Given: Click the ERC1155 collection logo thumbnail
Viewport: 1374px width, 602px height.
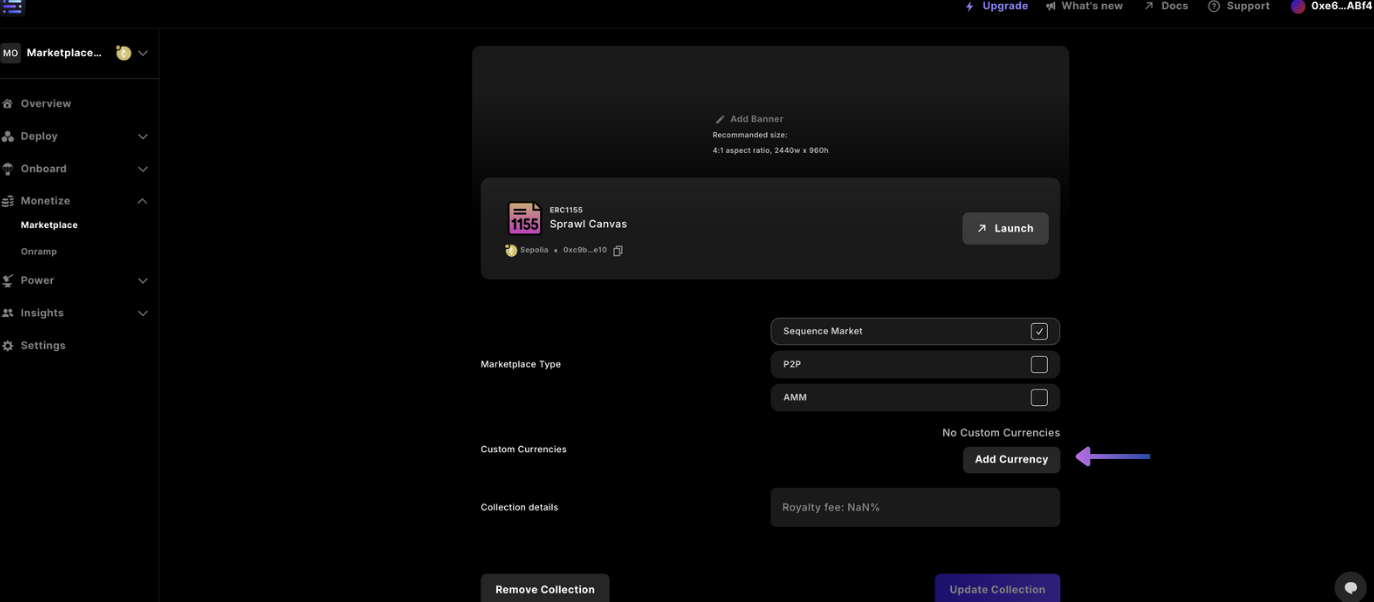Looking at the screenshot, I should pos(524,218).
